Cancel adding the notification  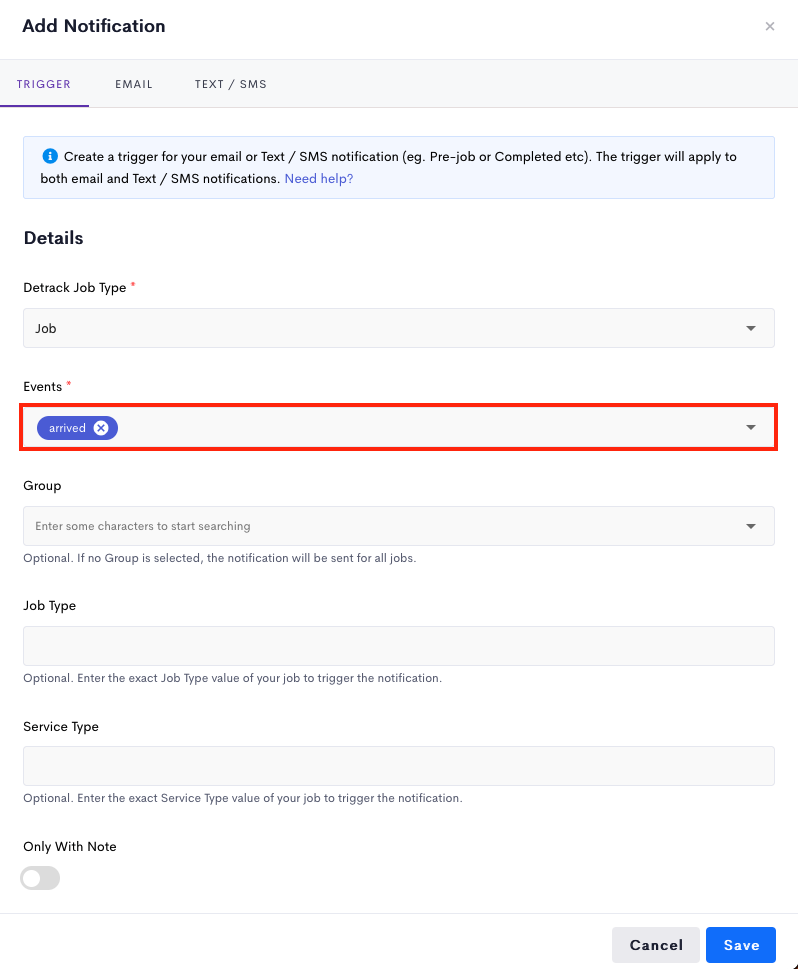pyautogui.click(x=656, y=945)
